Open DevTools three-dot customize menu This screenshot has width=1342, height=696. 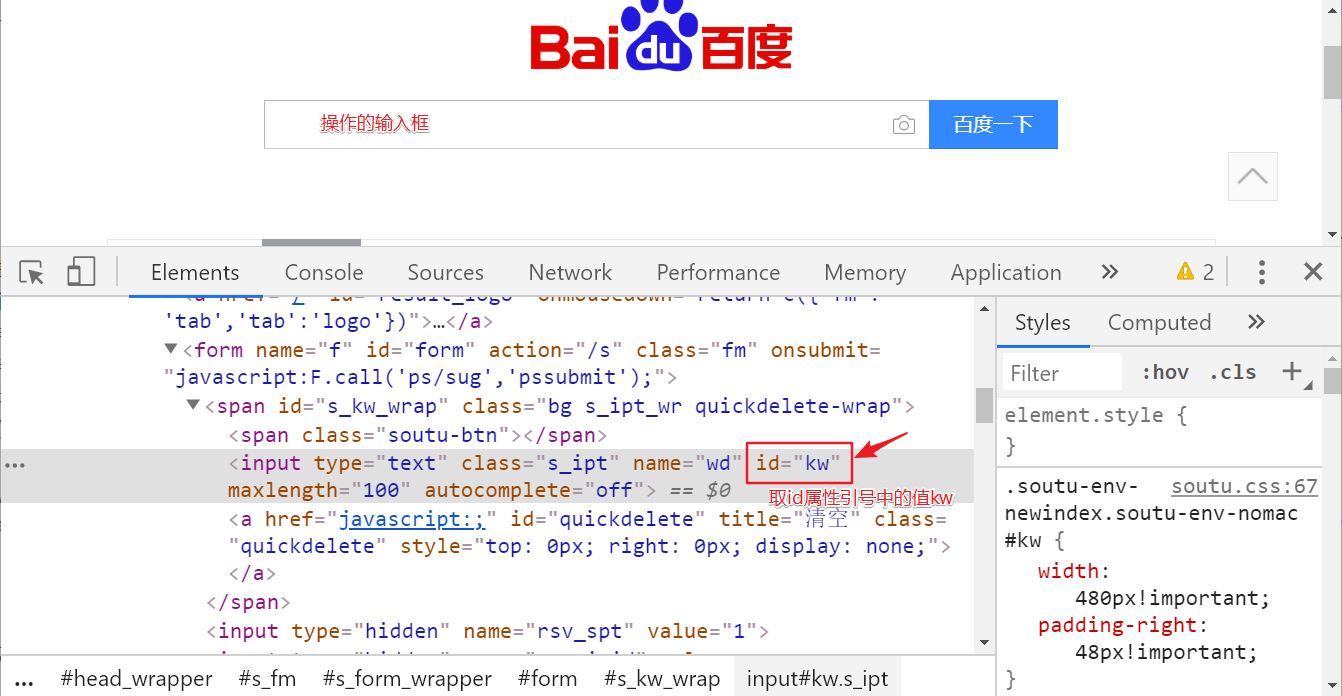(x=1262, y=272)
